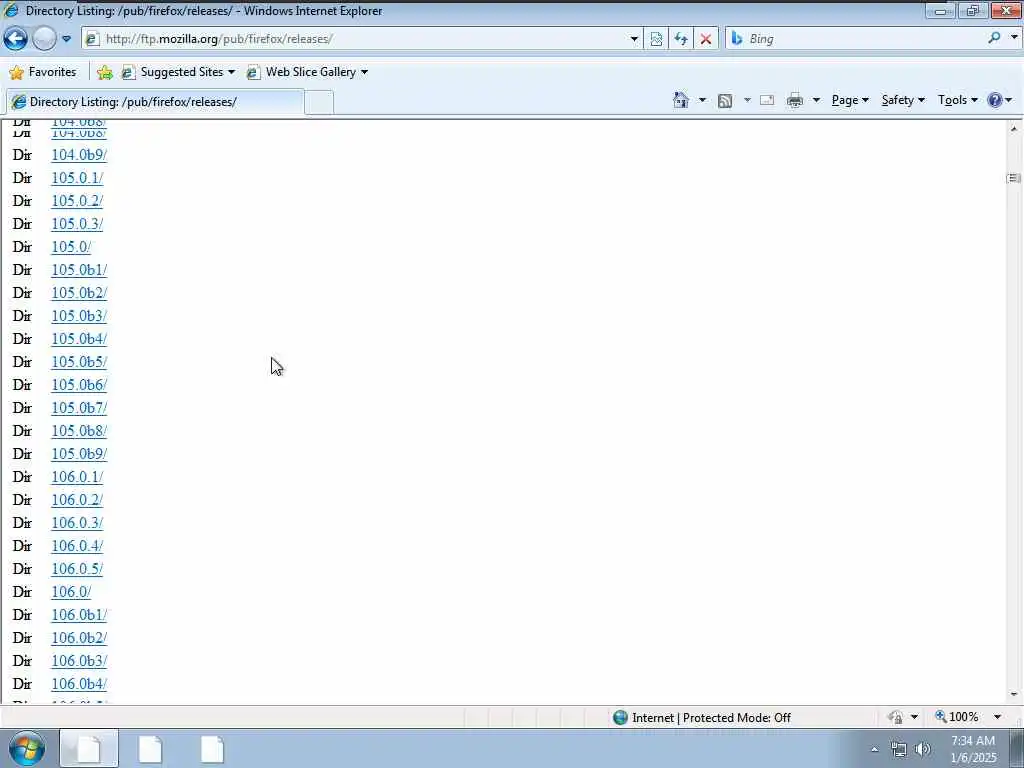Click the RSS Feeds icon
This screenshot has height=768, width=1024.
725,101
